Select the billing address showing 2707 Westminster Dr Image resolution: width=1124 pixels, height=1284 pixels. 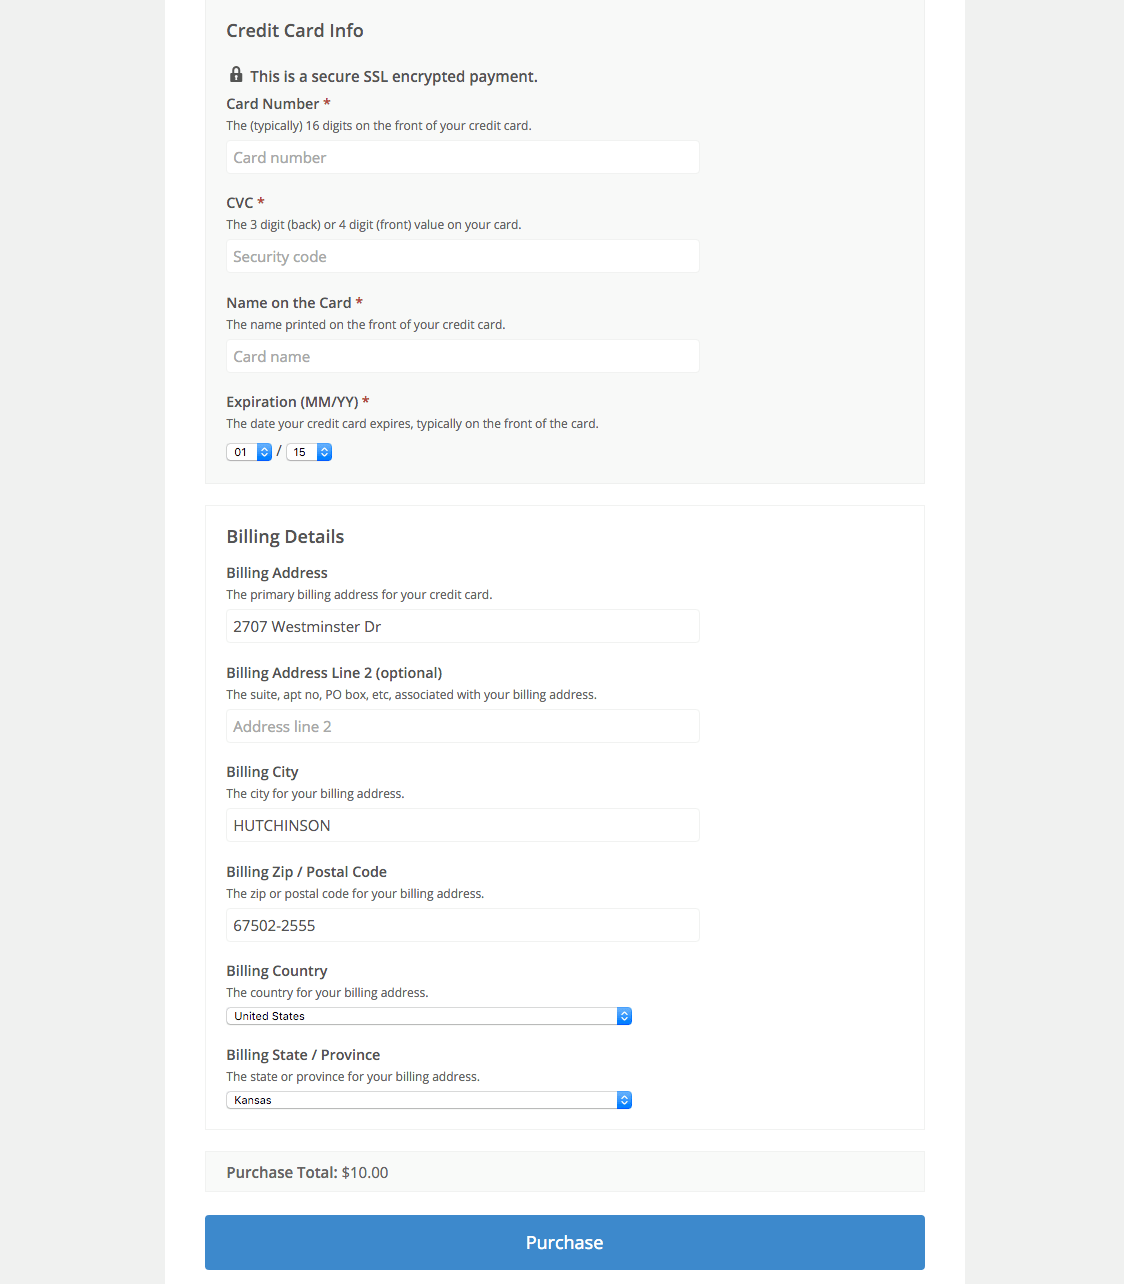[x=462, y=626]
